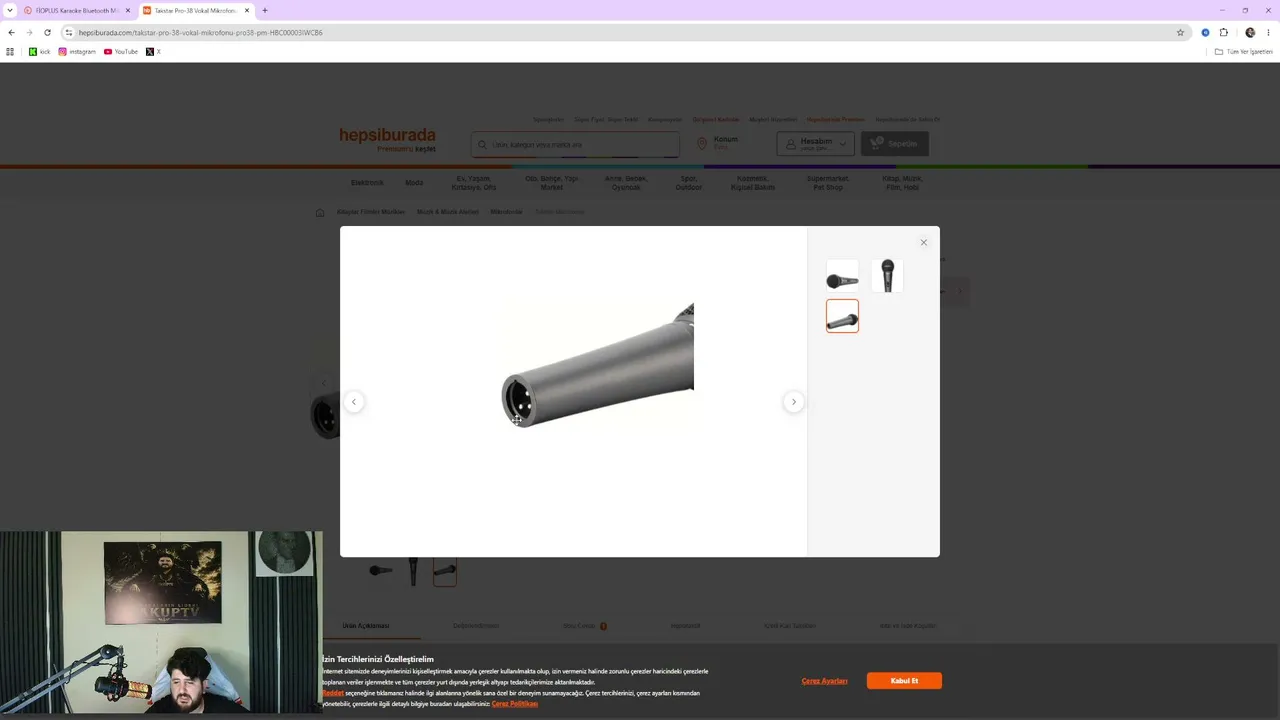Viewport: 1280px width, 720px height.
Task: Select third page thumbnail below the popup
Action: [445, 570]
